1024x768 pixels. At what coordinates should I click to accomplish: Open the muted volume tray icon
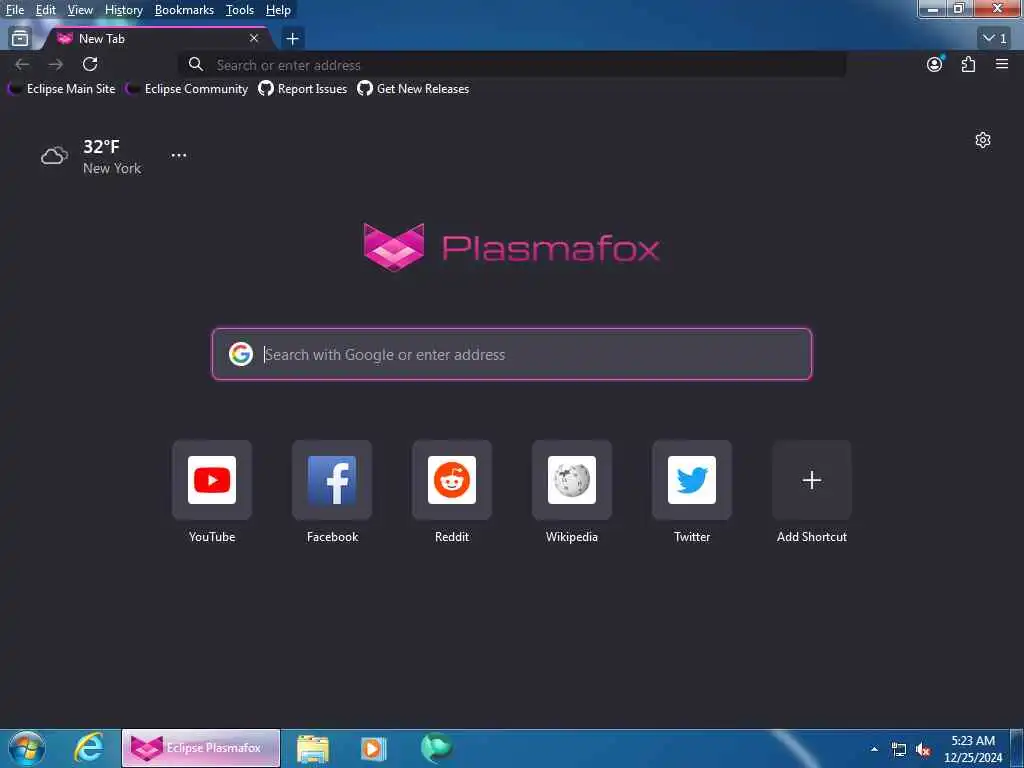click(x=923, y=750)
